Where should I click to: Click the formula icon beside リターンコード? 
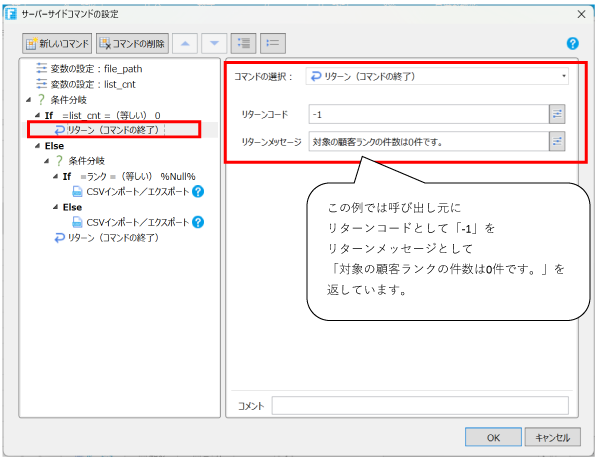pos(557,114)
